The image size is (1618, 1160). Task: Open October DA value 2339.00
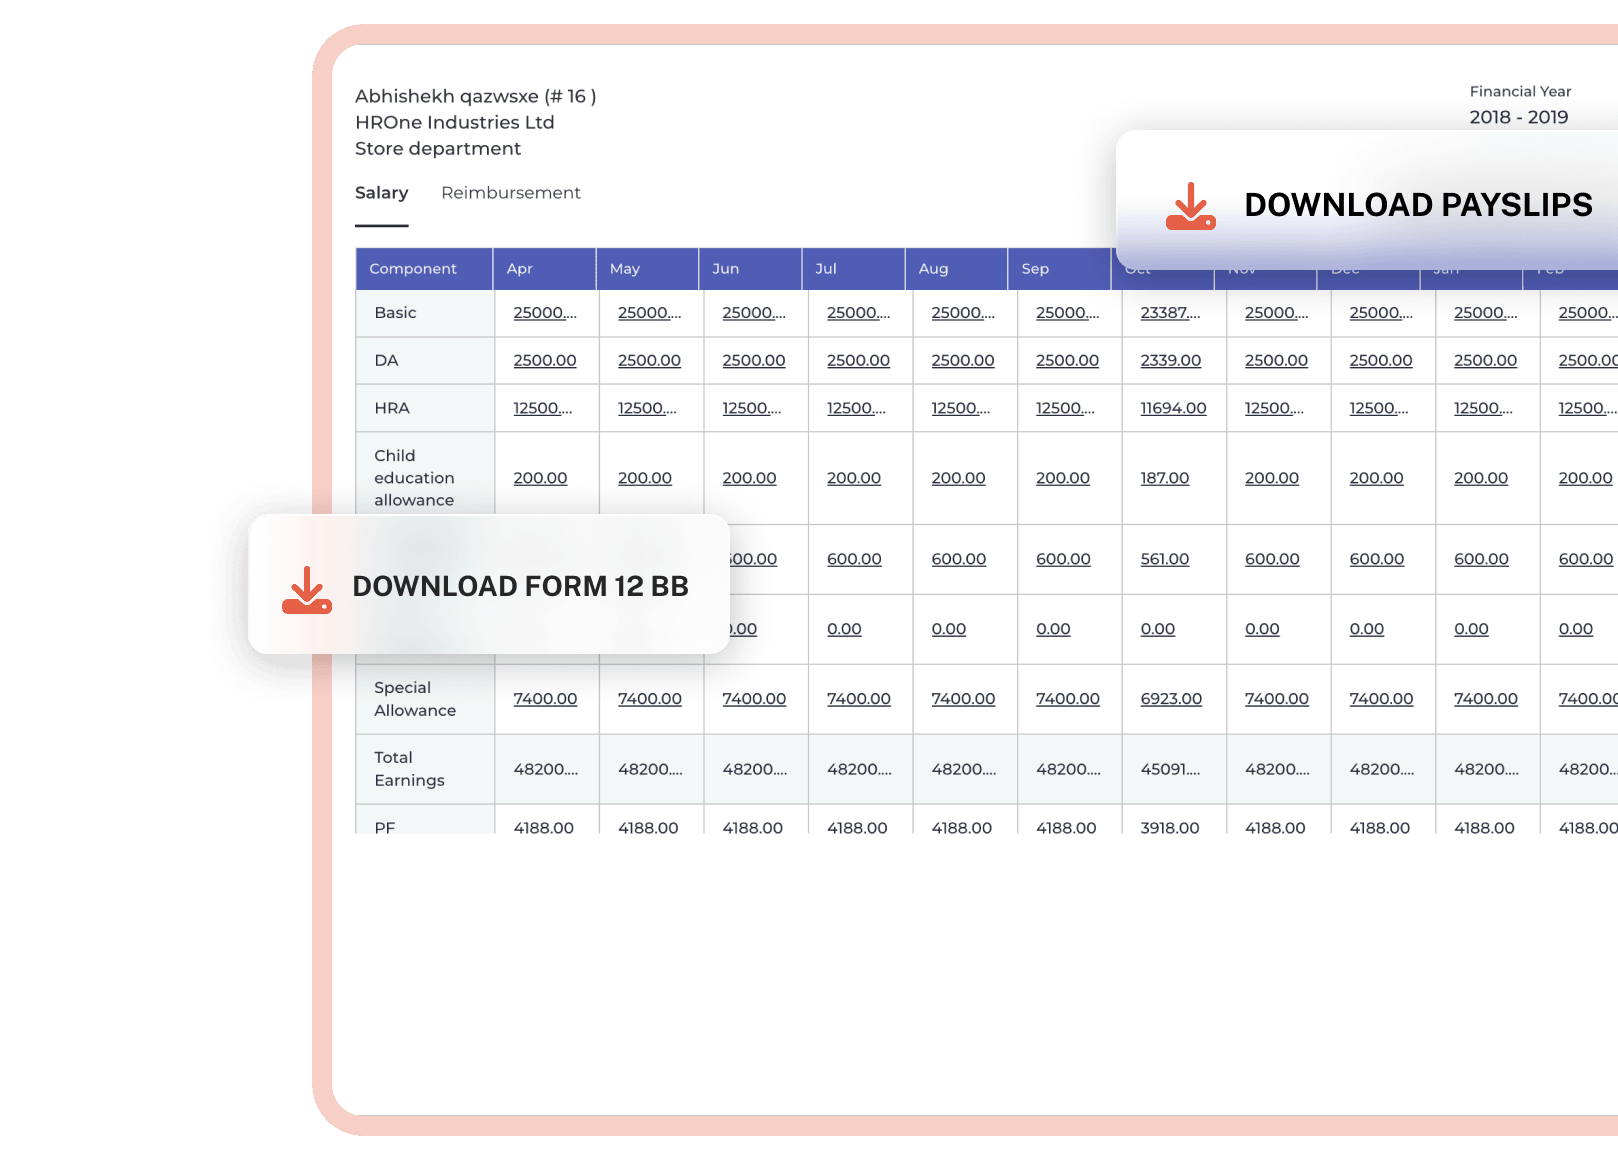pos(1170,361)
